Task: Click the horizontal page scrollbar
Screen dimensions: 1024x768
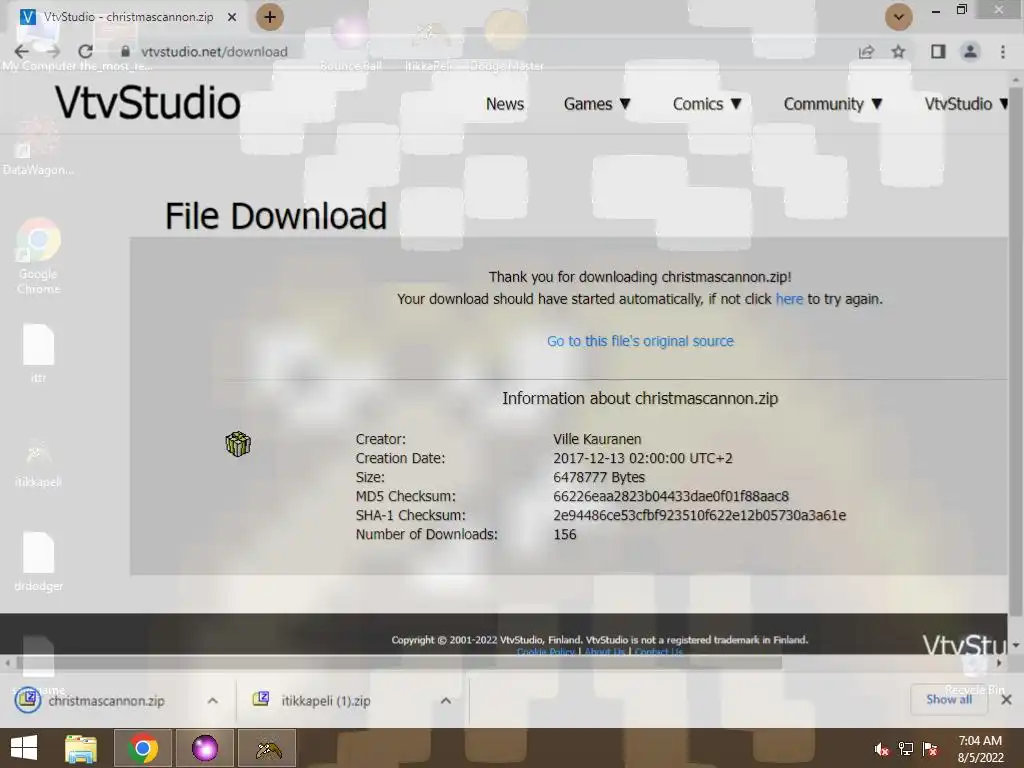Action: (398, 663)
